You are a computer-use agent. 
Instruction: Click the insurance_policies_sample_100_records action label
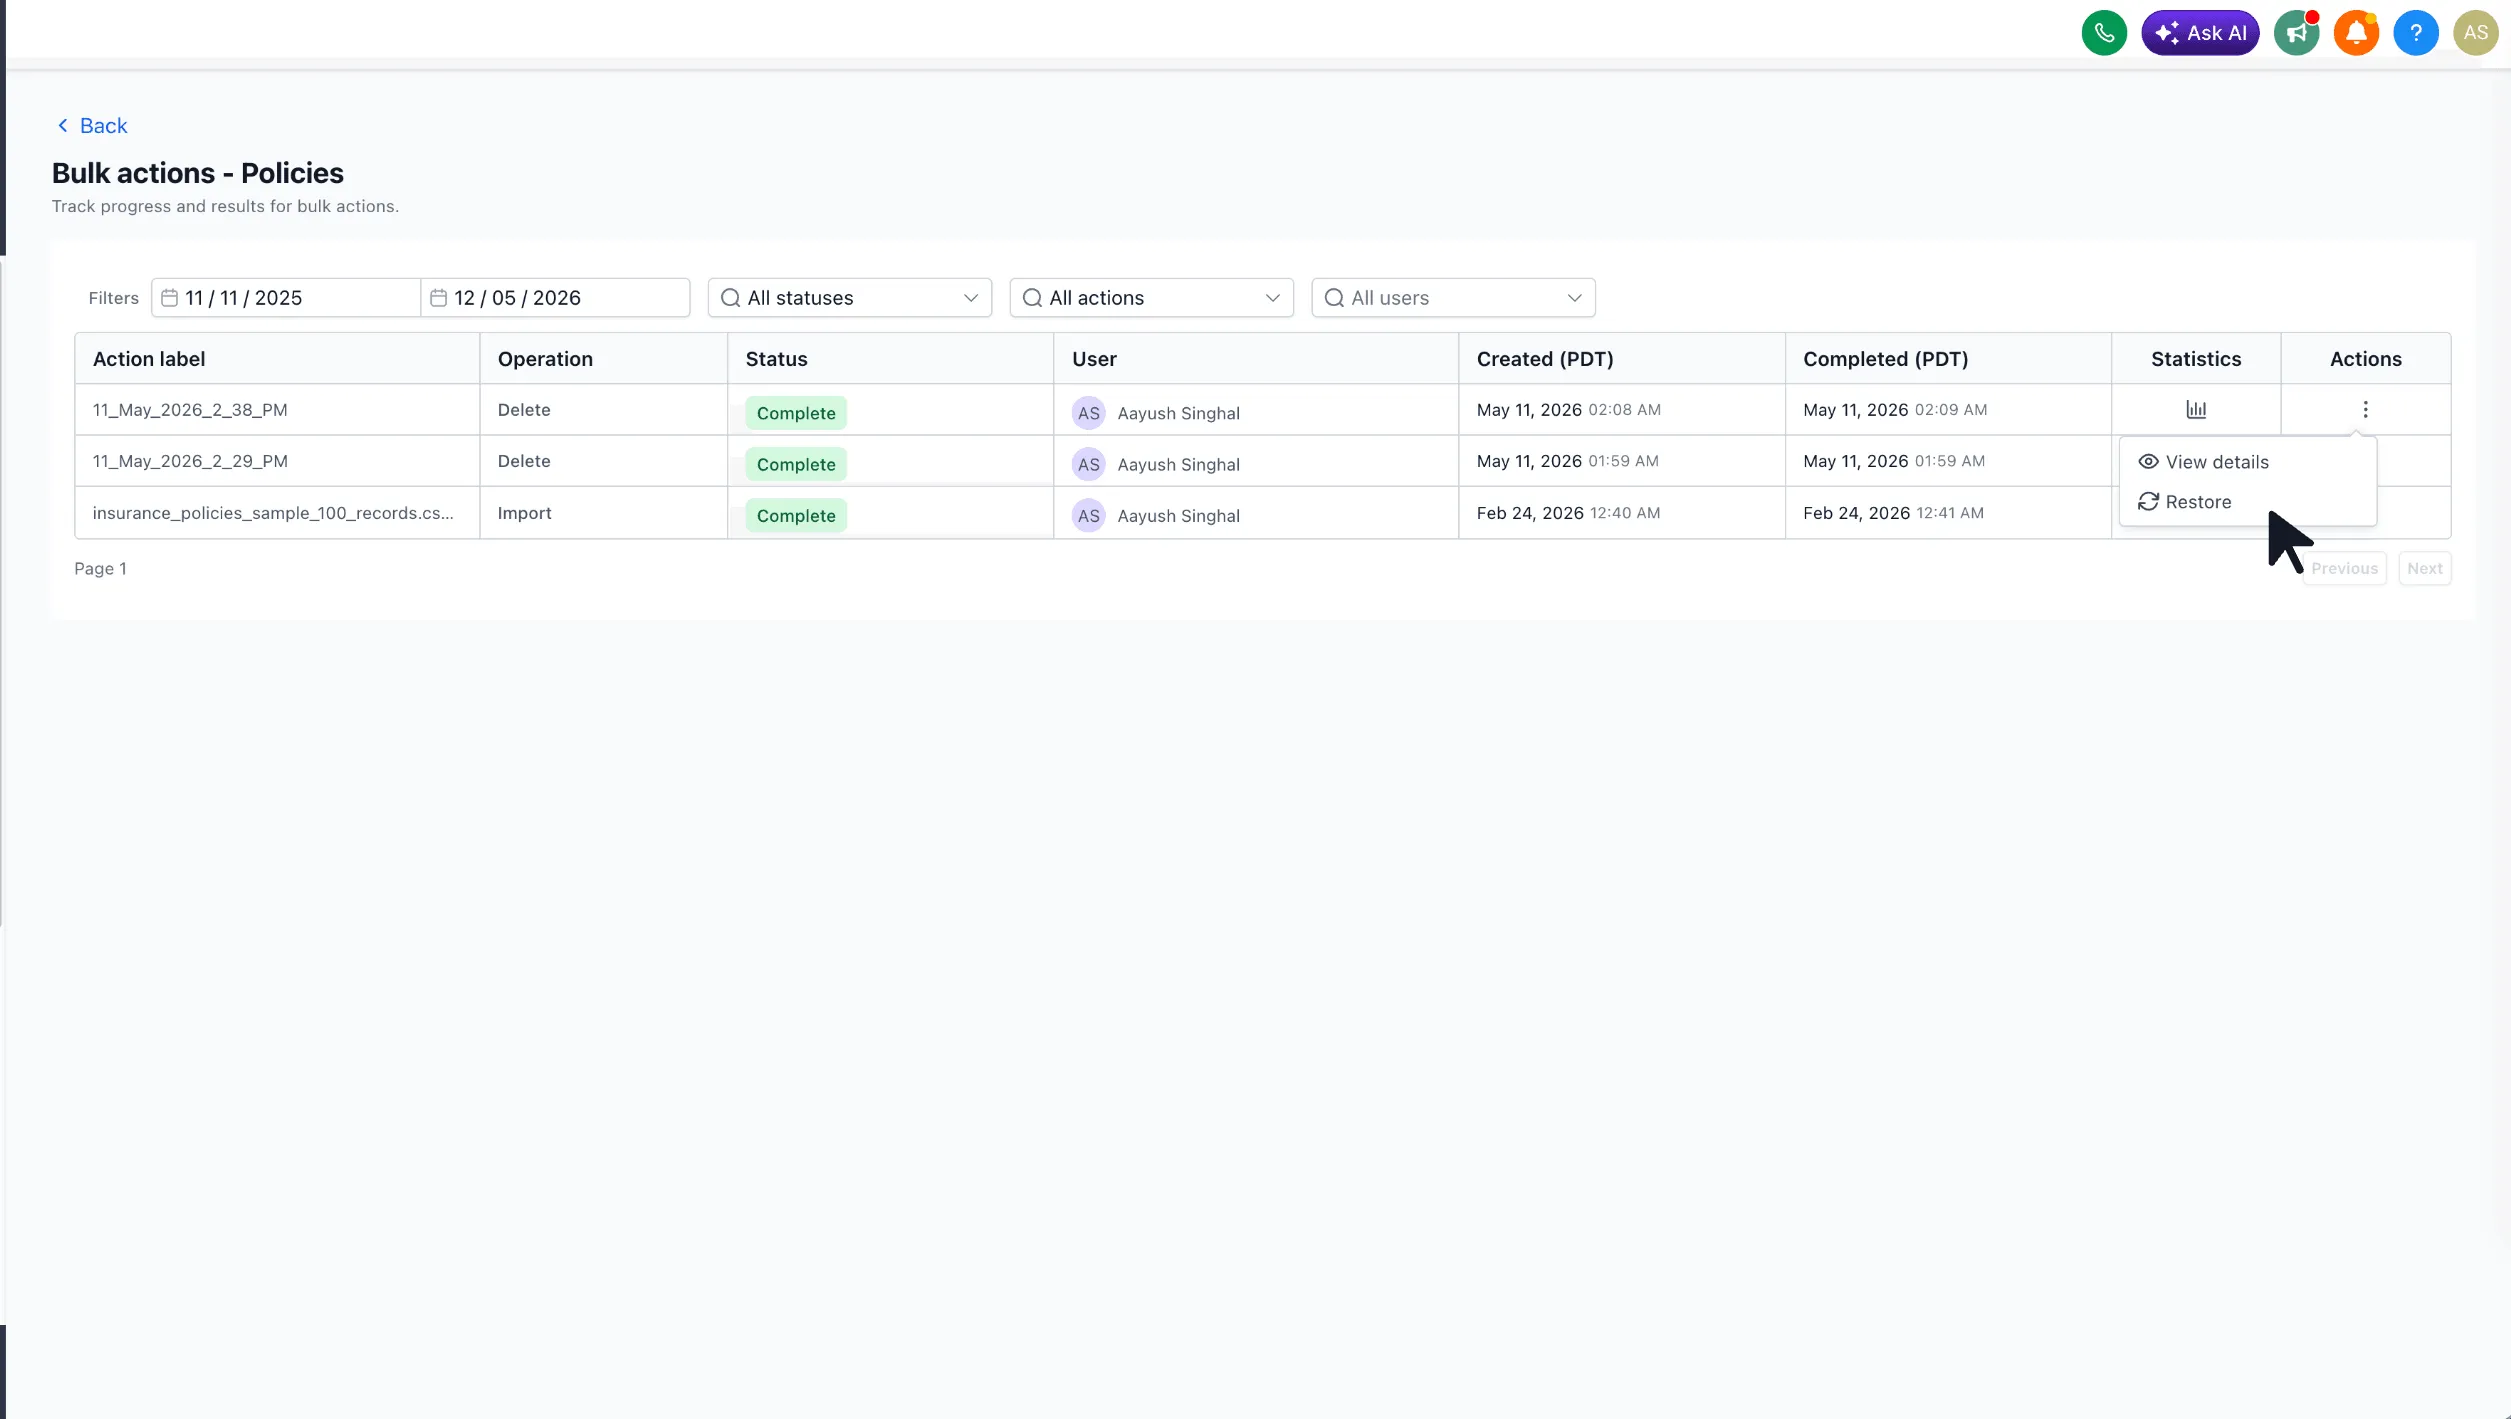[x=273, y=513]
